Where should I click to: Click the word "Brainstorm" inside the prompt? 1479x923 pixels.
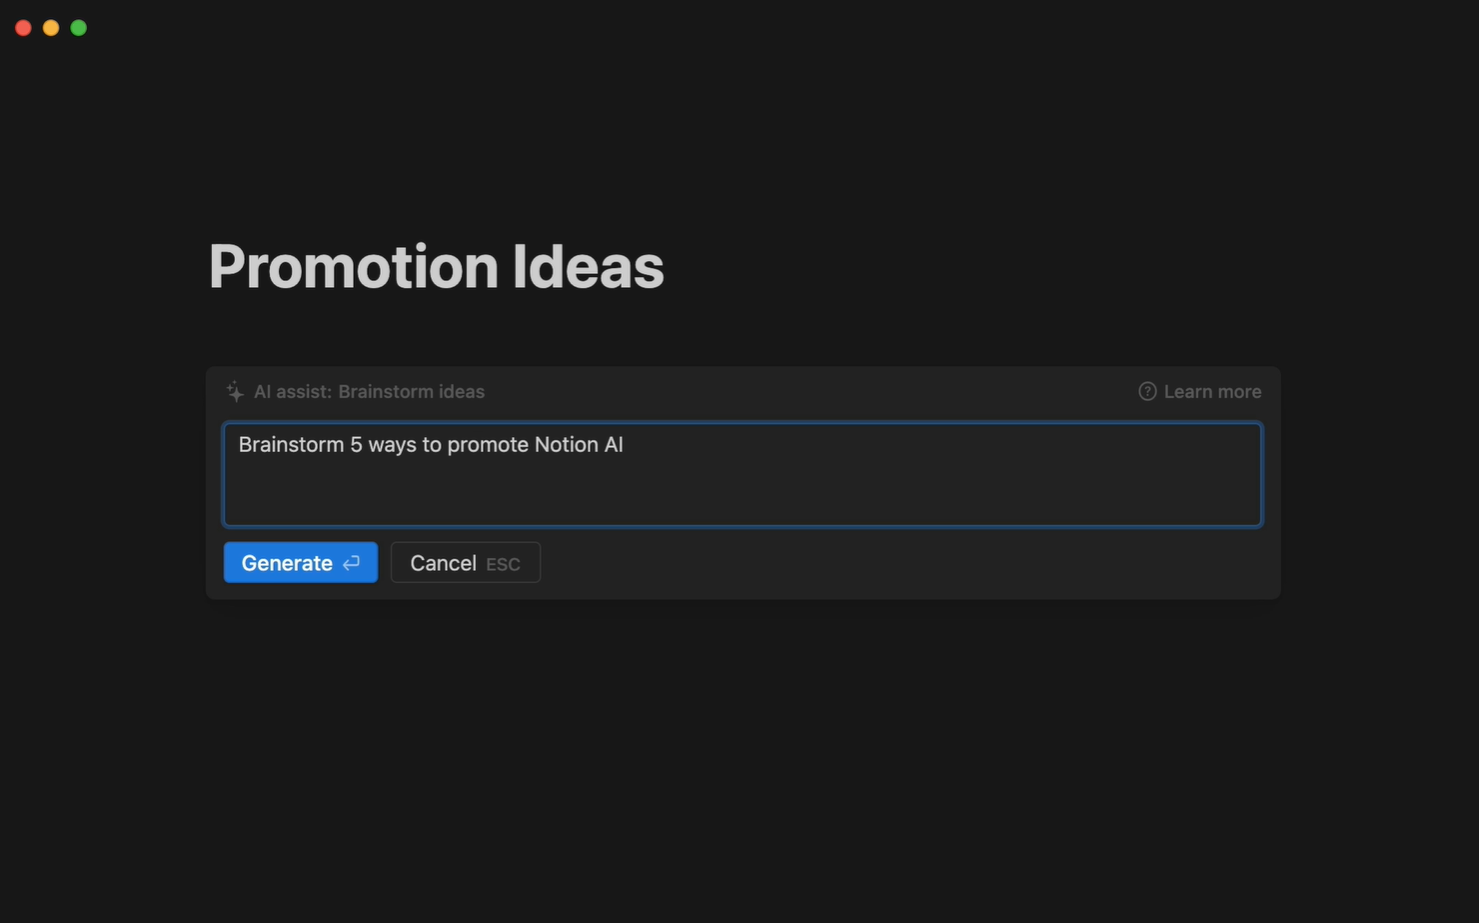[x=291, y=445]
